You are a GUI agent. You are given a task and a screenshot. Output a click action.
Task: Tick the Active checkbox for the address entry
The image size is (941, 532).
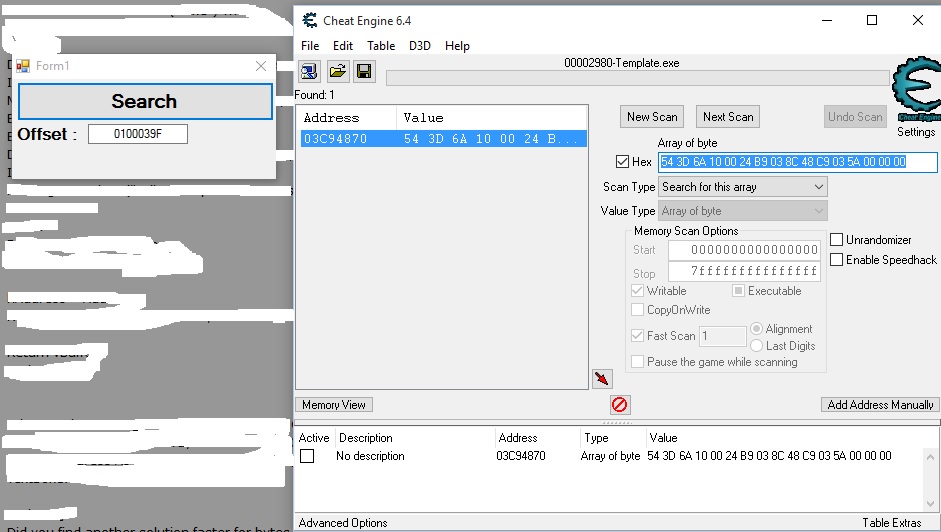point(308,456)
